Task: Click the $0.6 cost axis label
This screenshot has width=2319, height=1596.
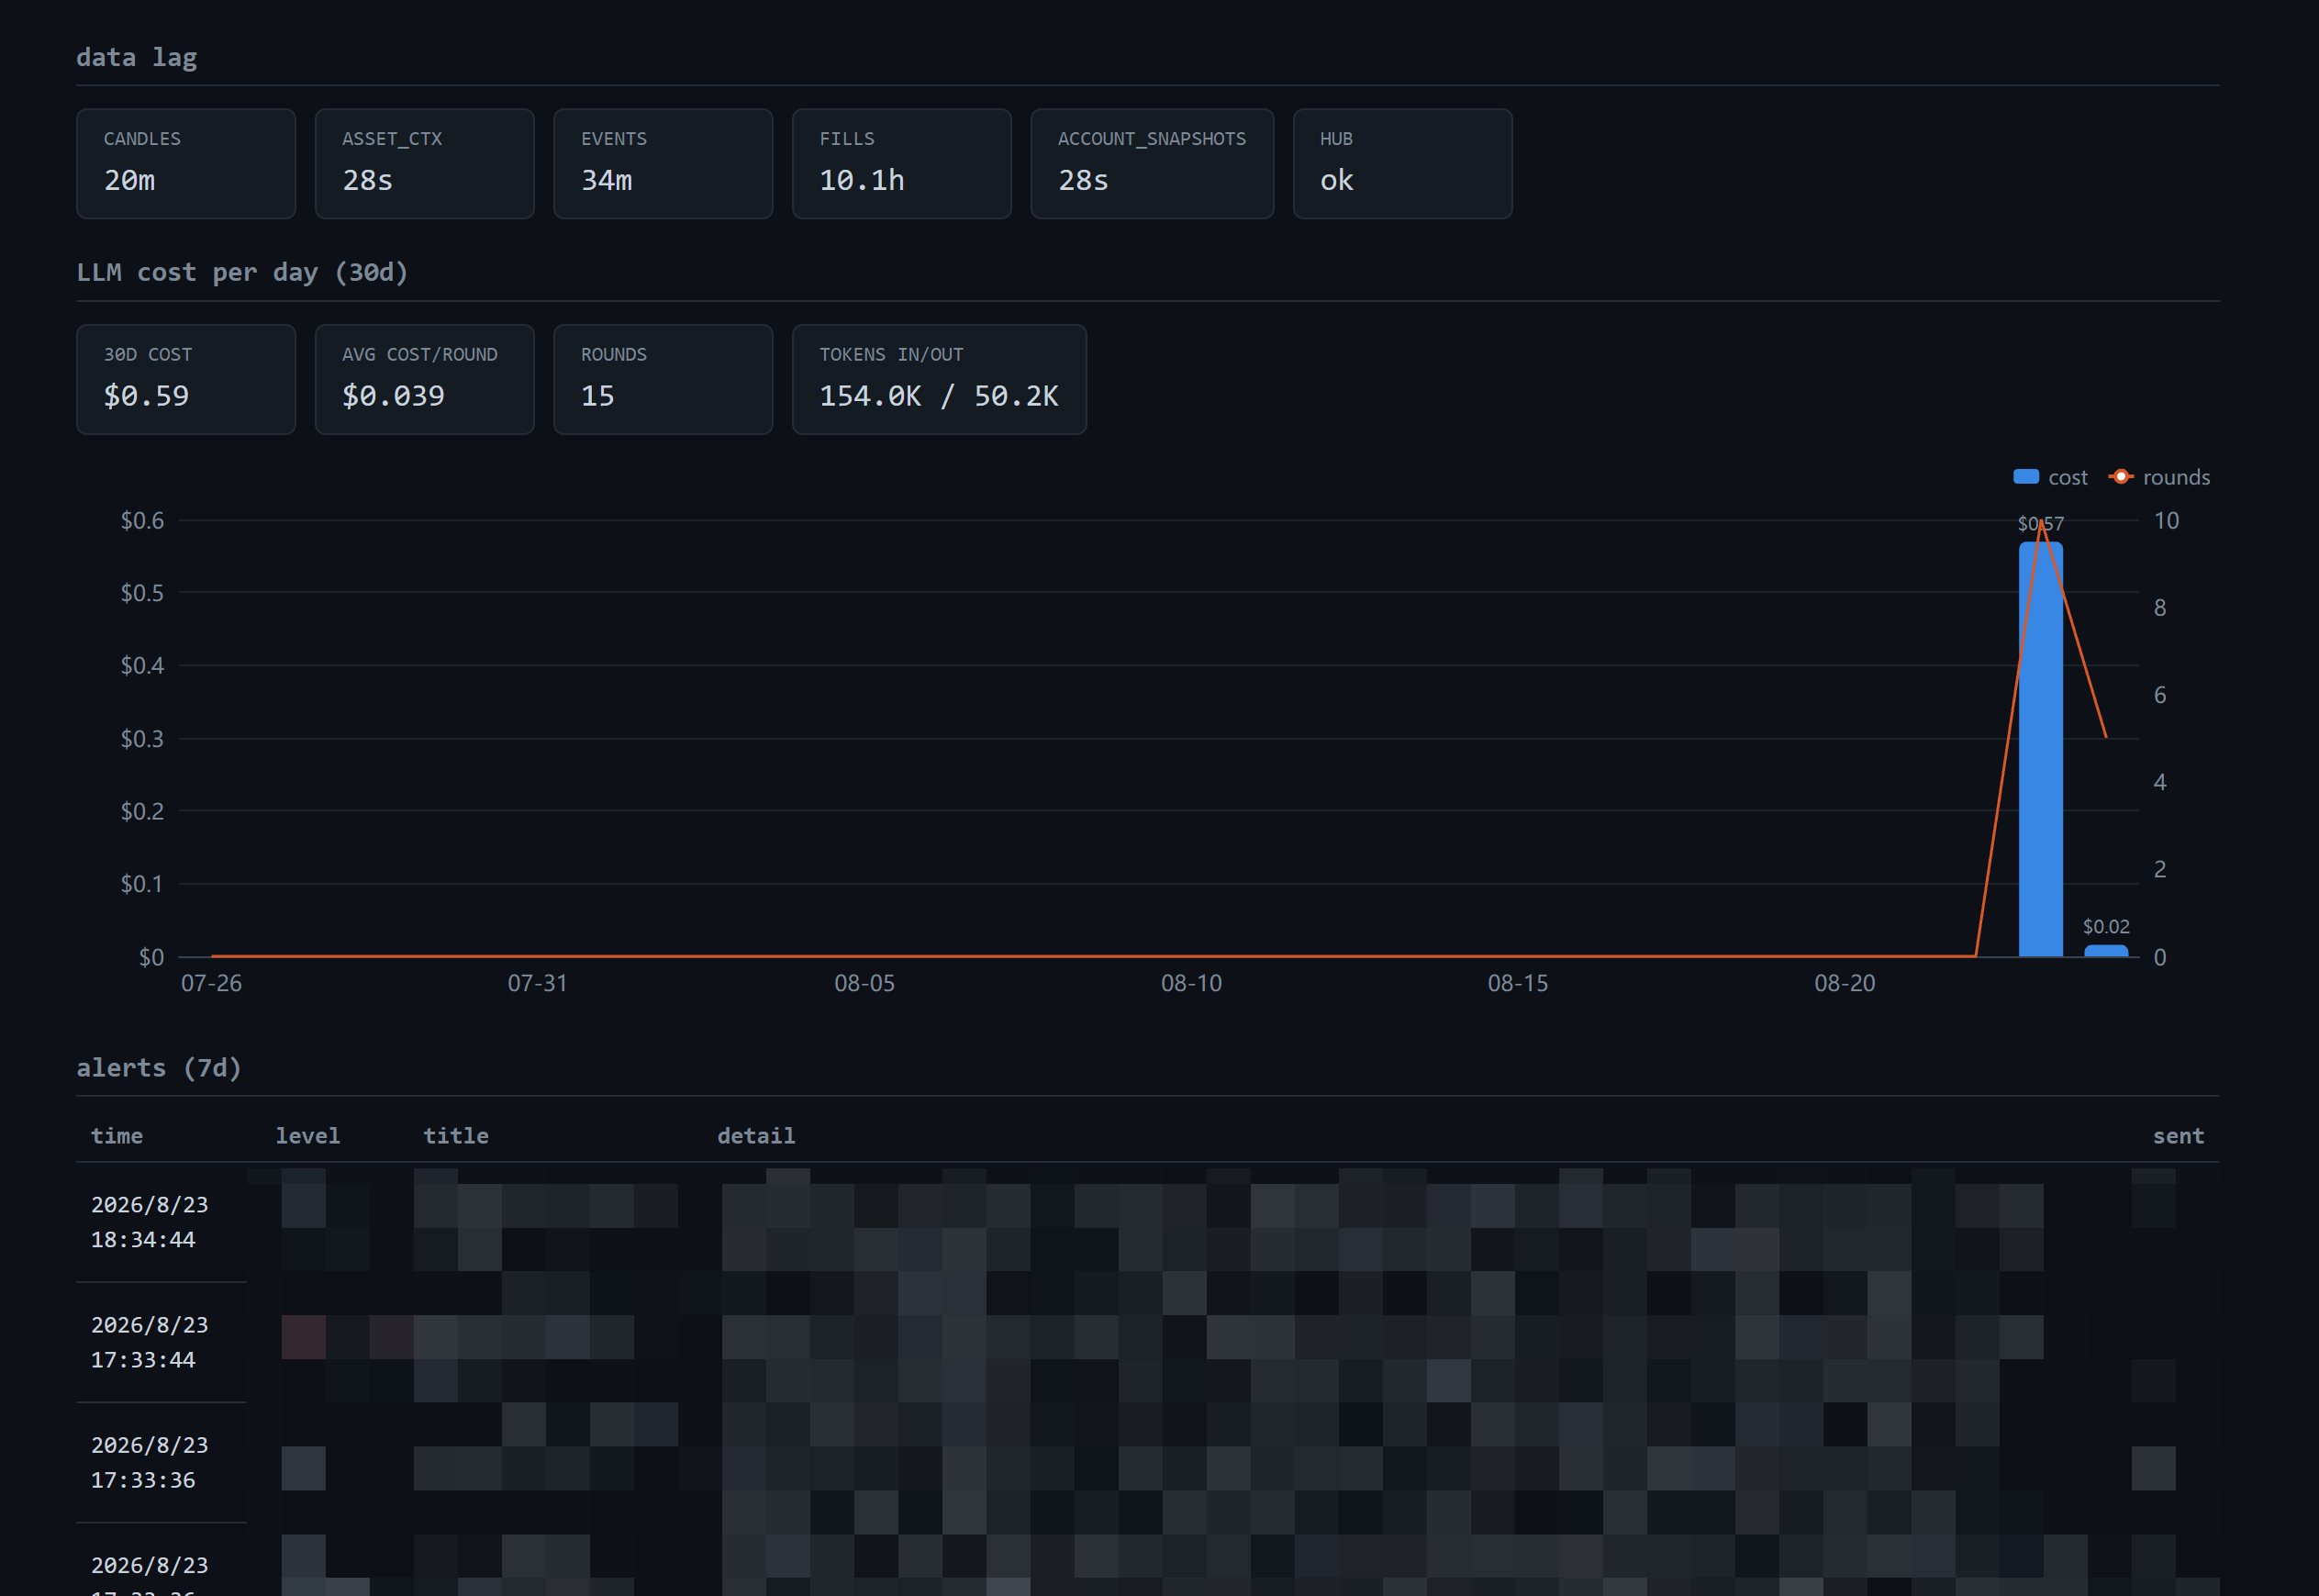Action: (x=142, y=520)
